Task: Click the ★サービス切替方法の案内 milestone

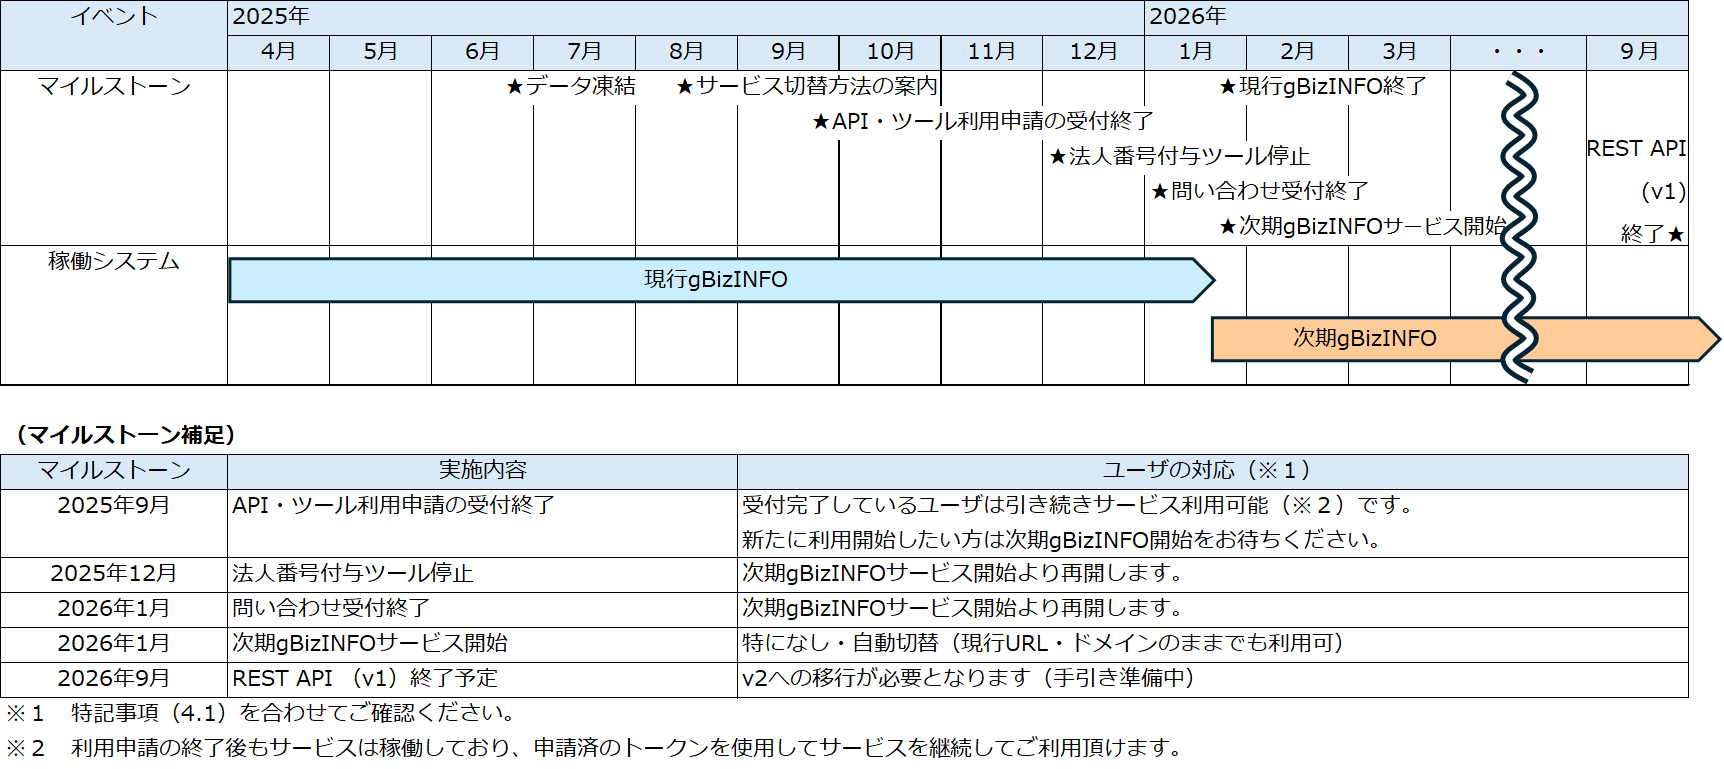Action: pyautogui.click(x=807, y=87)
